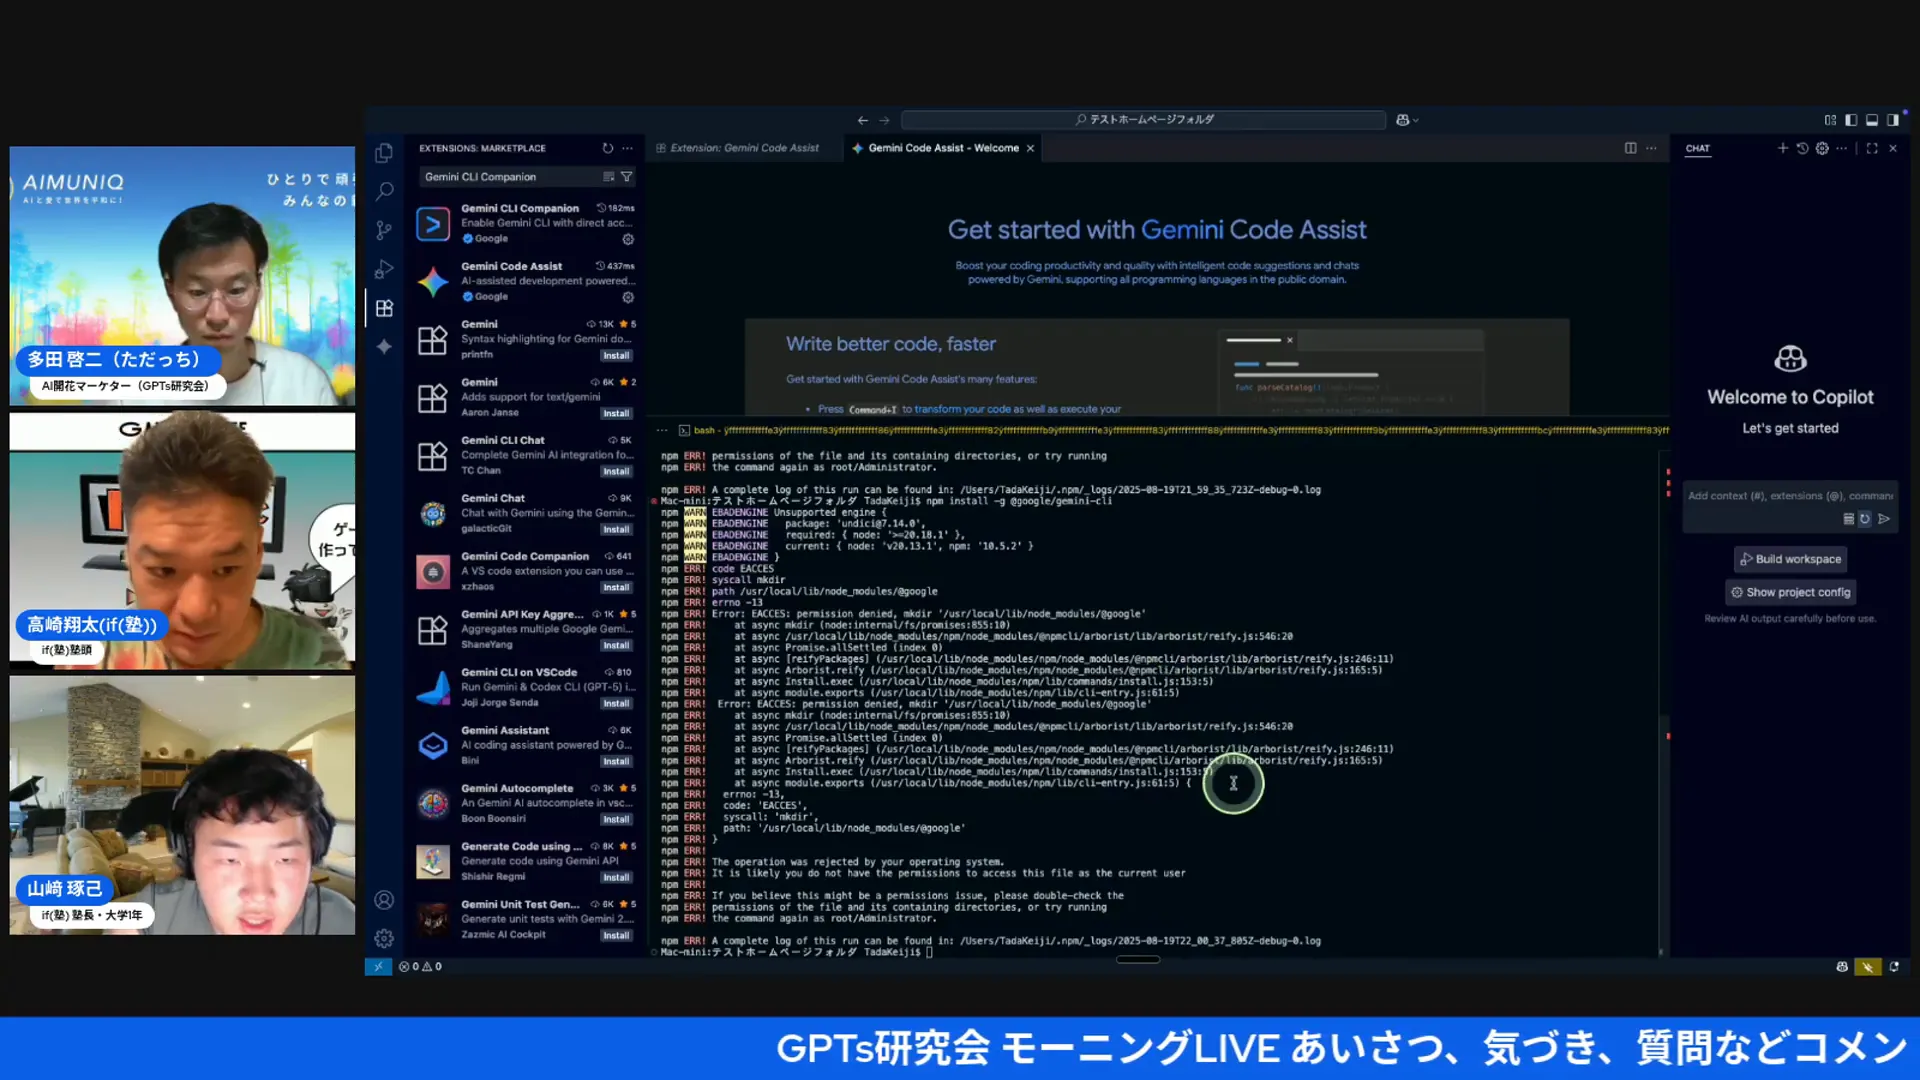This screenshot has height=1080, width=1920.
Task: Open the remote window status bar button
Action: tap(378, 967)
